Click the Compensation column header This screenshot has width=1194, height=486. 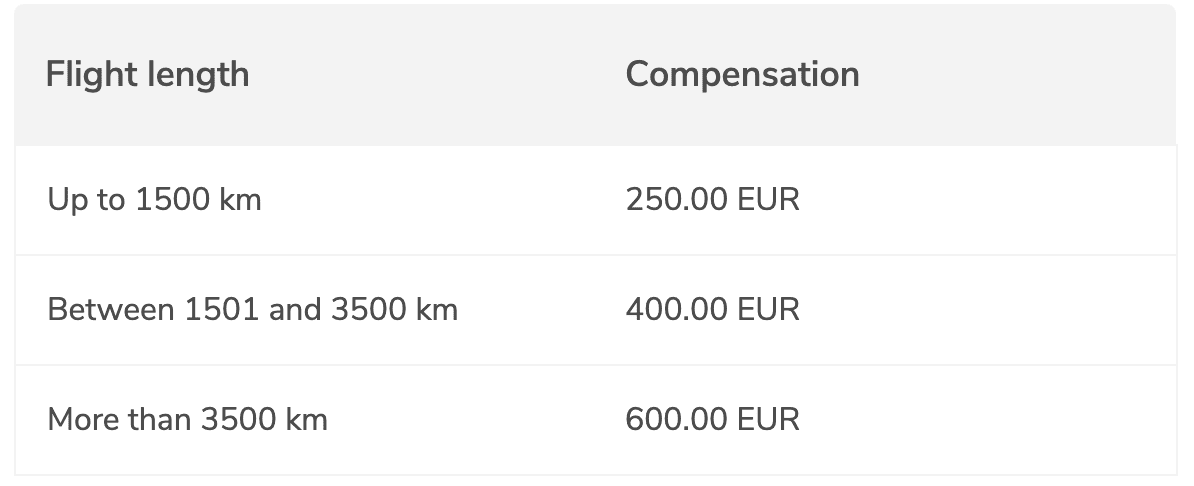[742, 75]
